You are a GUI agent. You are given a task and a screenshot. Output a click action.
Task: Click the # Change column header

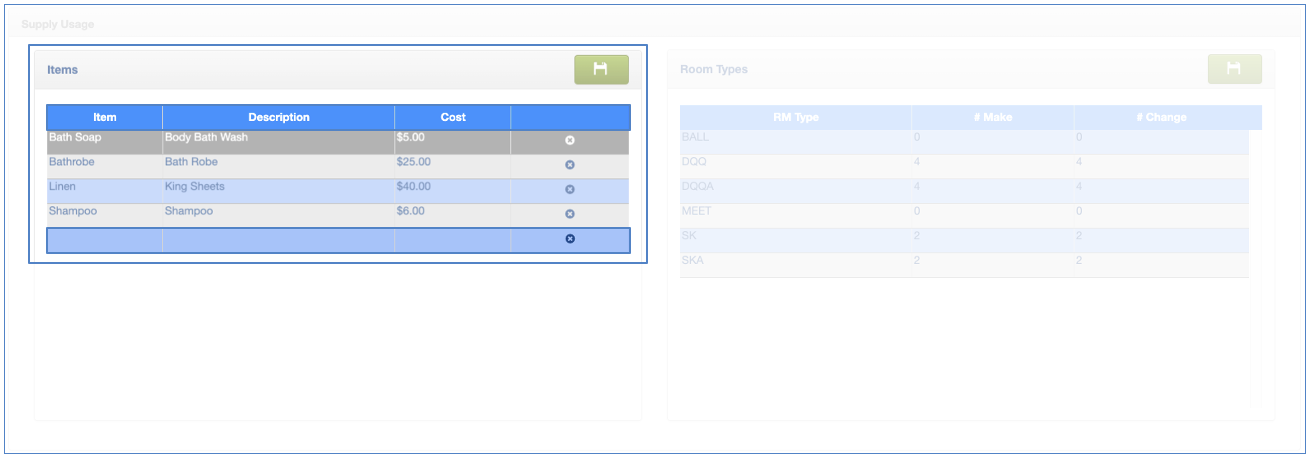tap(1161, 117)
